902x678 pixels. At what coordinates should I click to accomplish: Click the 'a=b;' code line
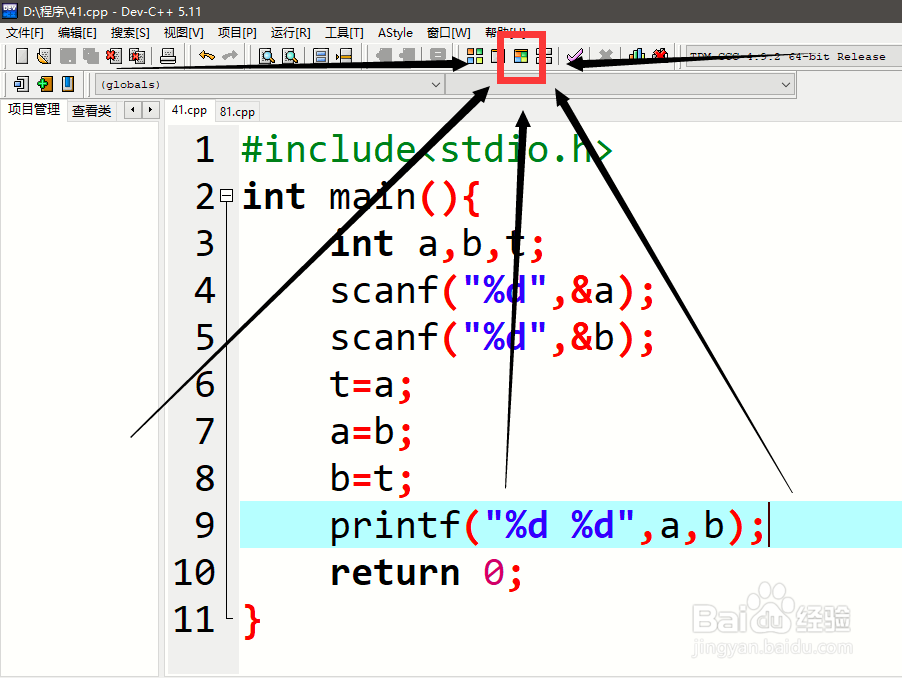(x=372, y=432)
